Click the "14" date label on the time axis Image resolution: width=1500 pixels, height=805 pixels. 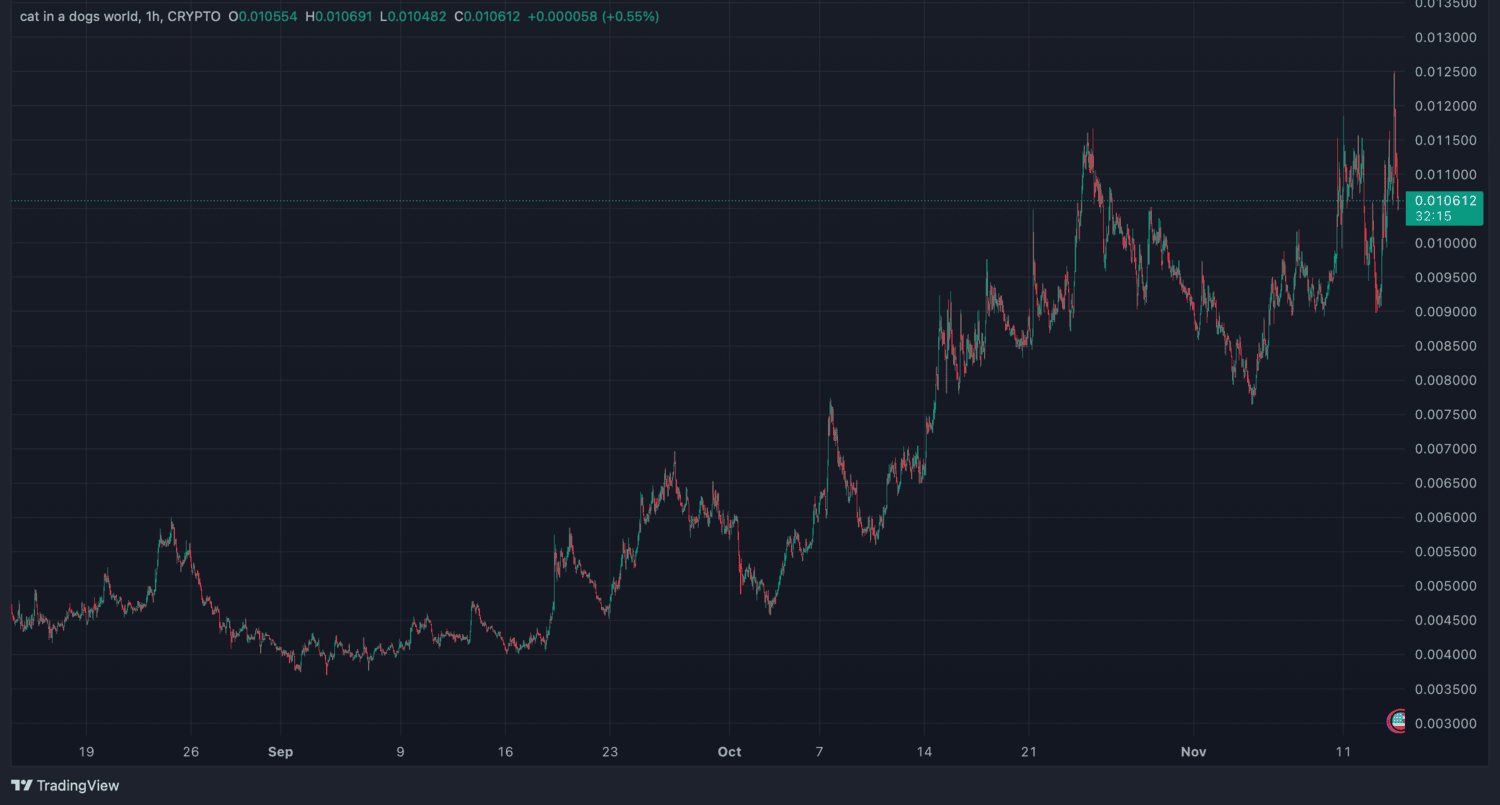point(924,752)
